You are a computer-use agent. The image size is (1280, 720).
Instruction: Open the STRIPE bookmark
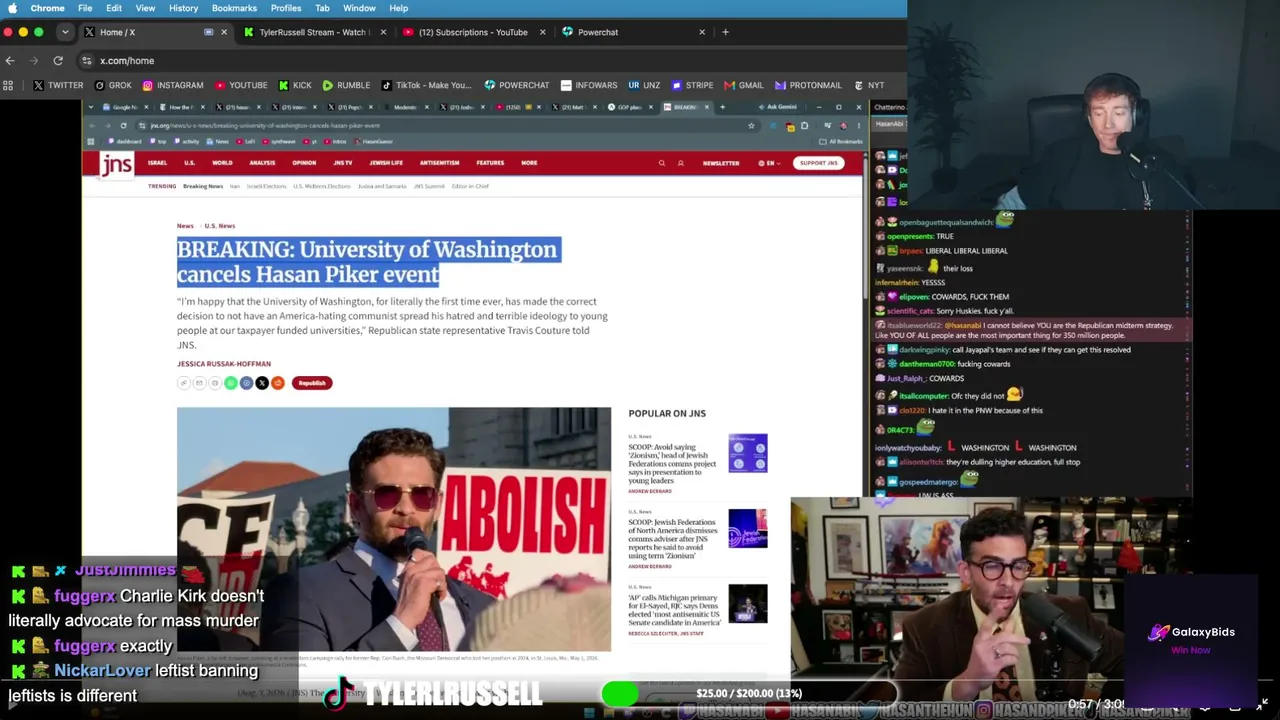692,85
